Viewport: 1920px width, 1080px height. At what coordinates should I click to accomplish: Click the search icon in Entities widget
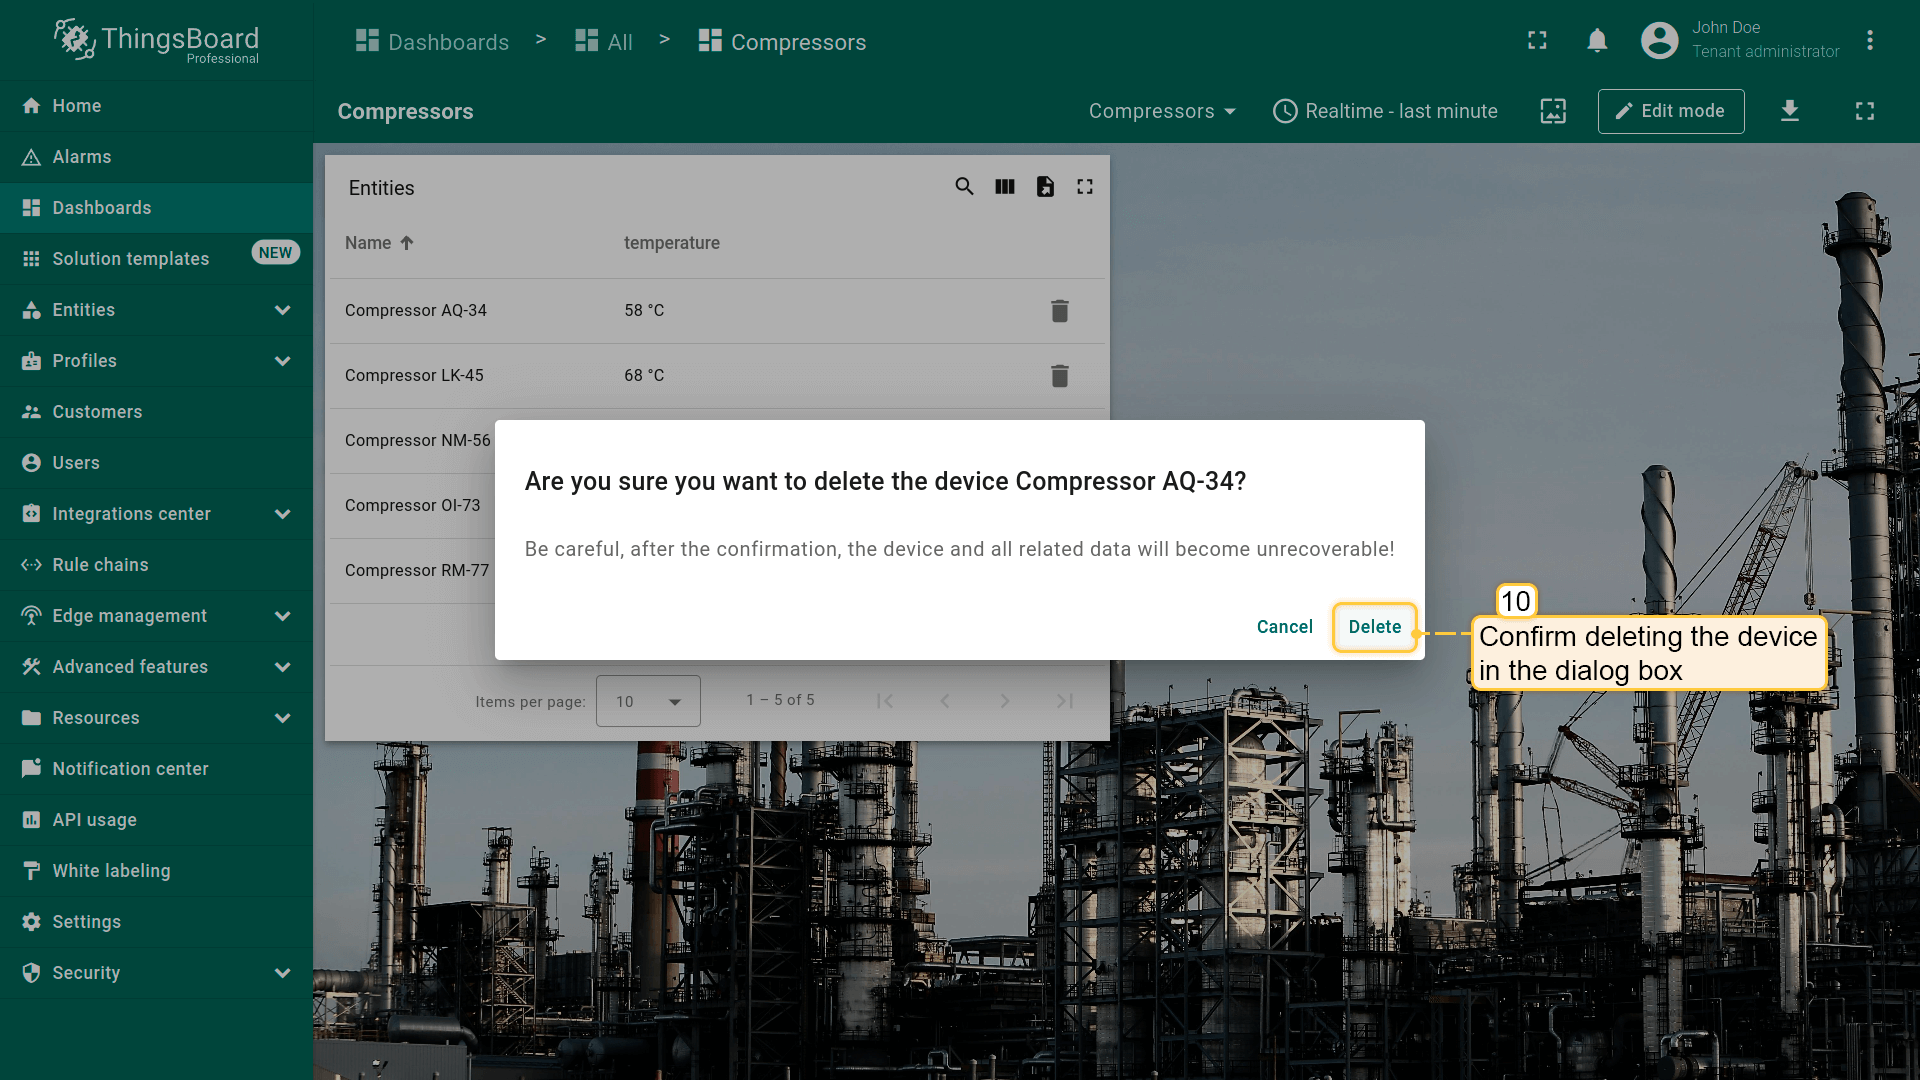click(964, 187)
